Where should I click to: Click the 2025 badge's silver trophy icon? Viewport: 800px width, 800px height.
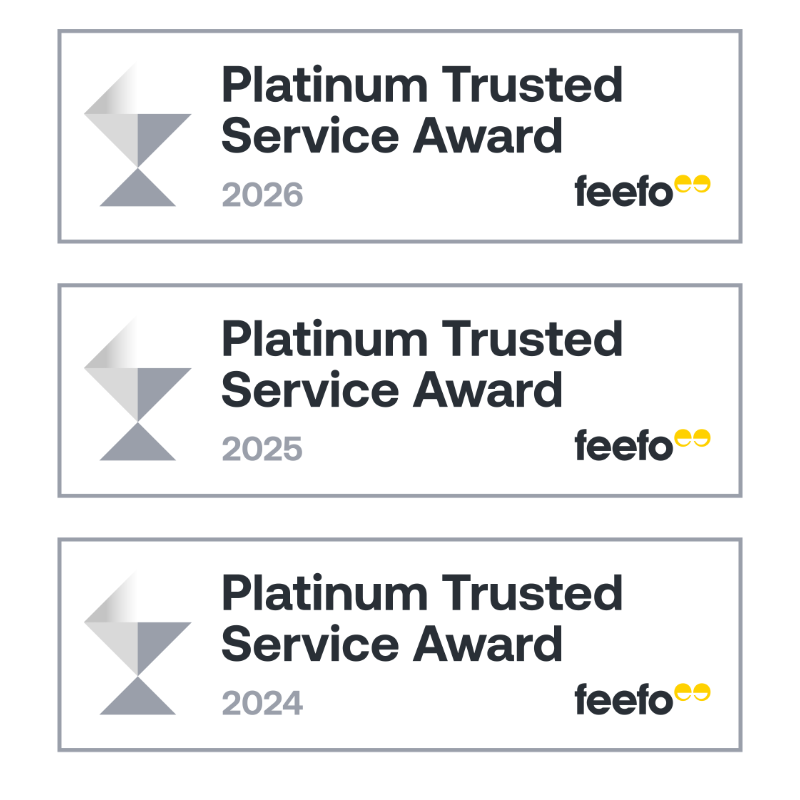pos(137,389)
